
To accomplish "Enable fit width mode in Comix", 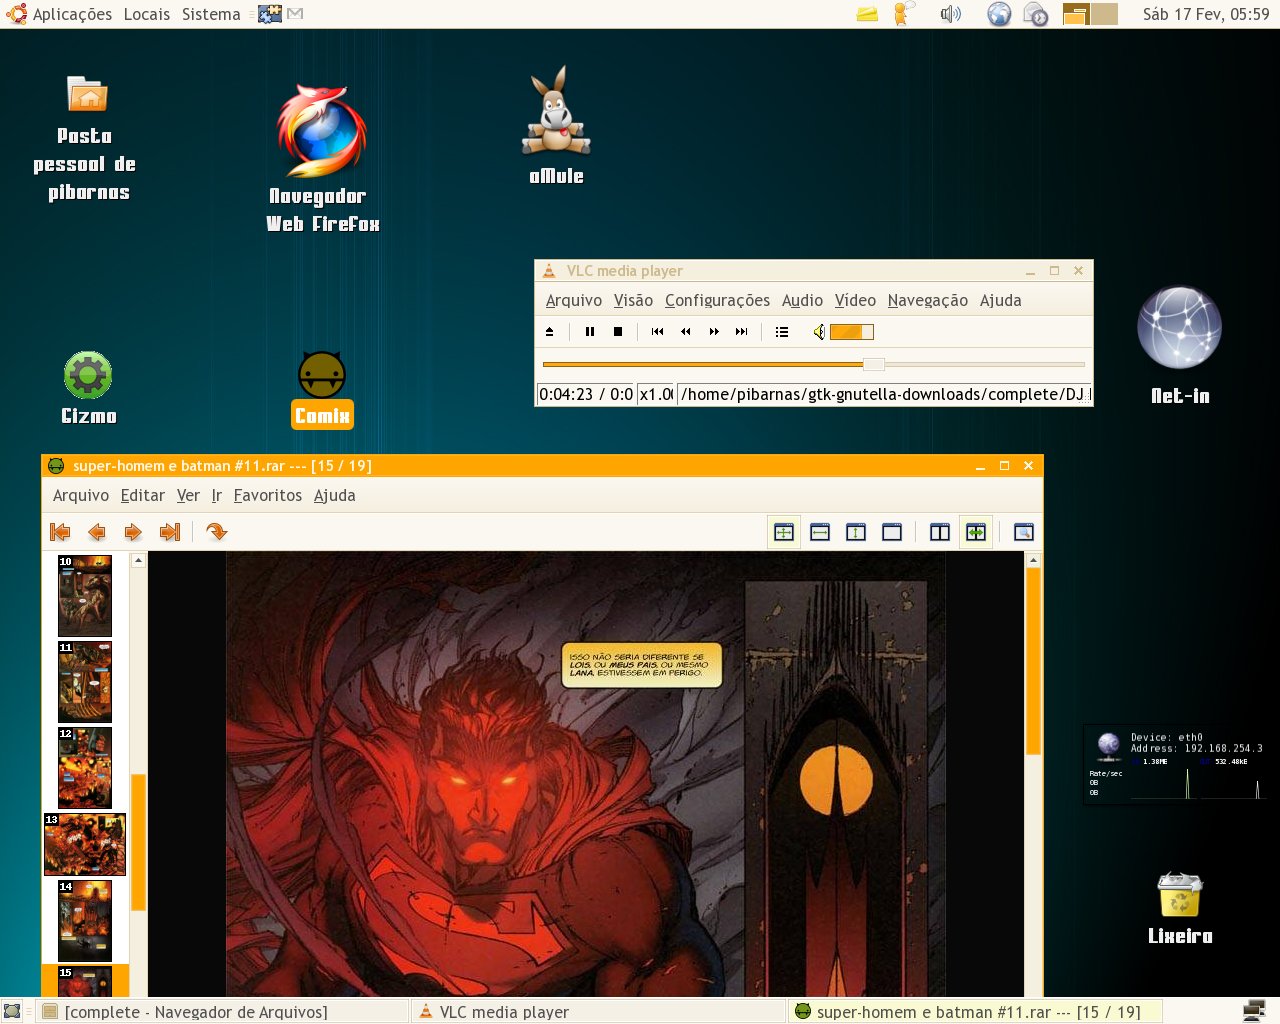I will click(x=820, y=532).
